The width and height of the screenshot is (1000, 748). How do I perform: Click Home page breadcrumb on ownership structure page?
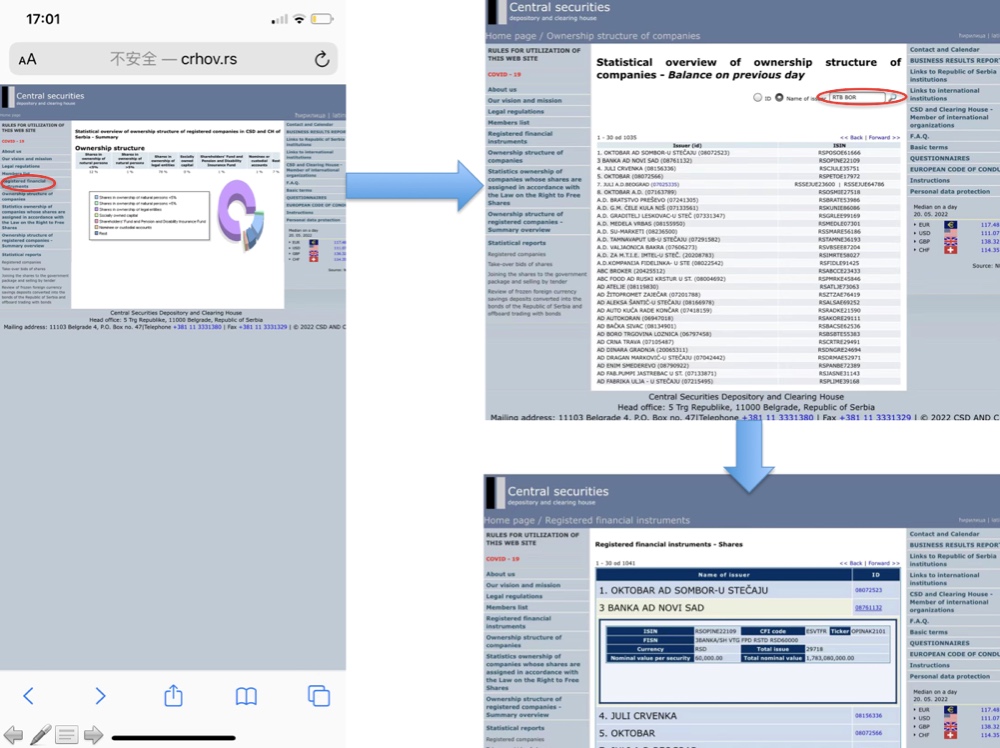[513, 36]
